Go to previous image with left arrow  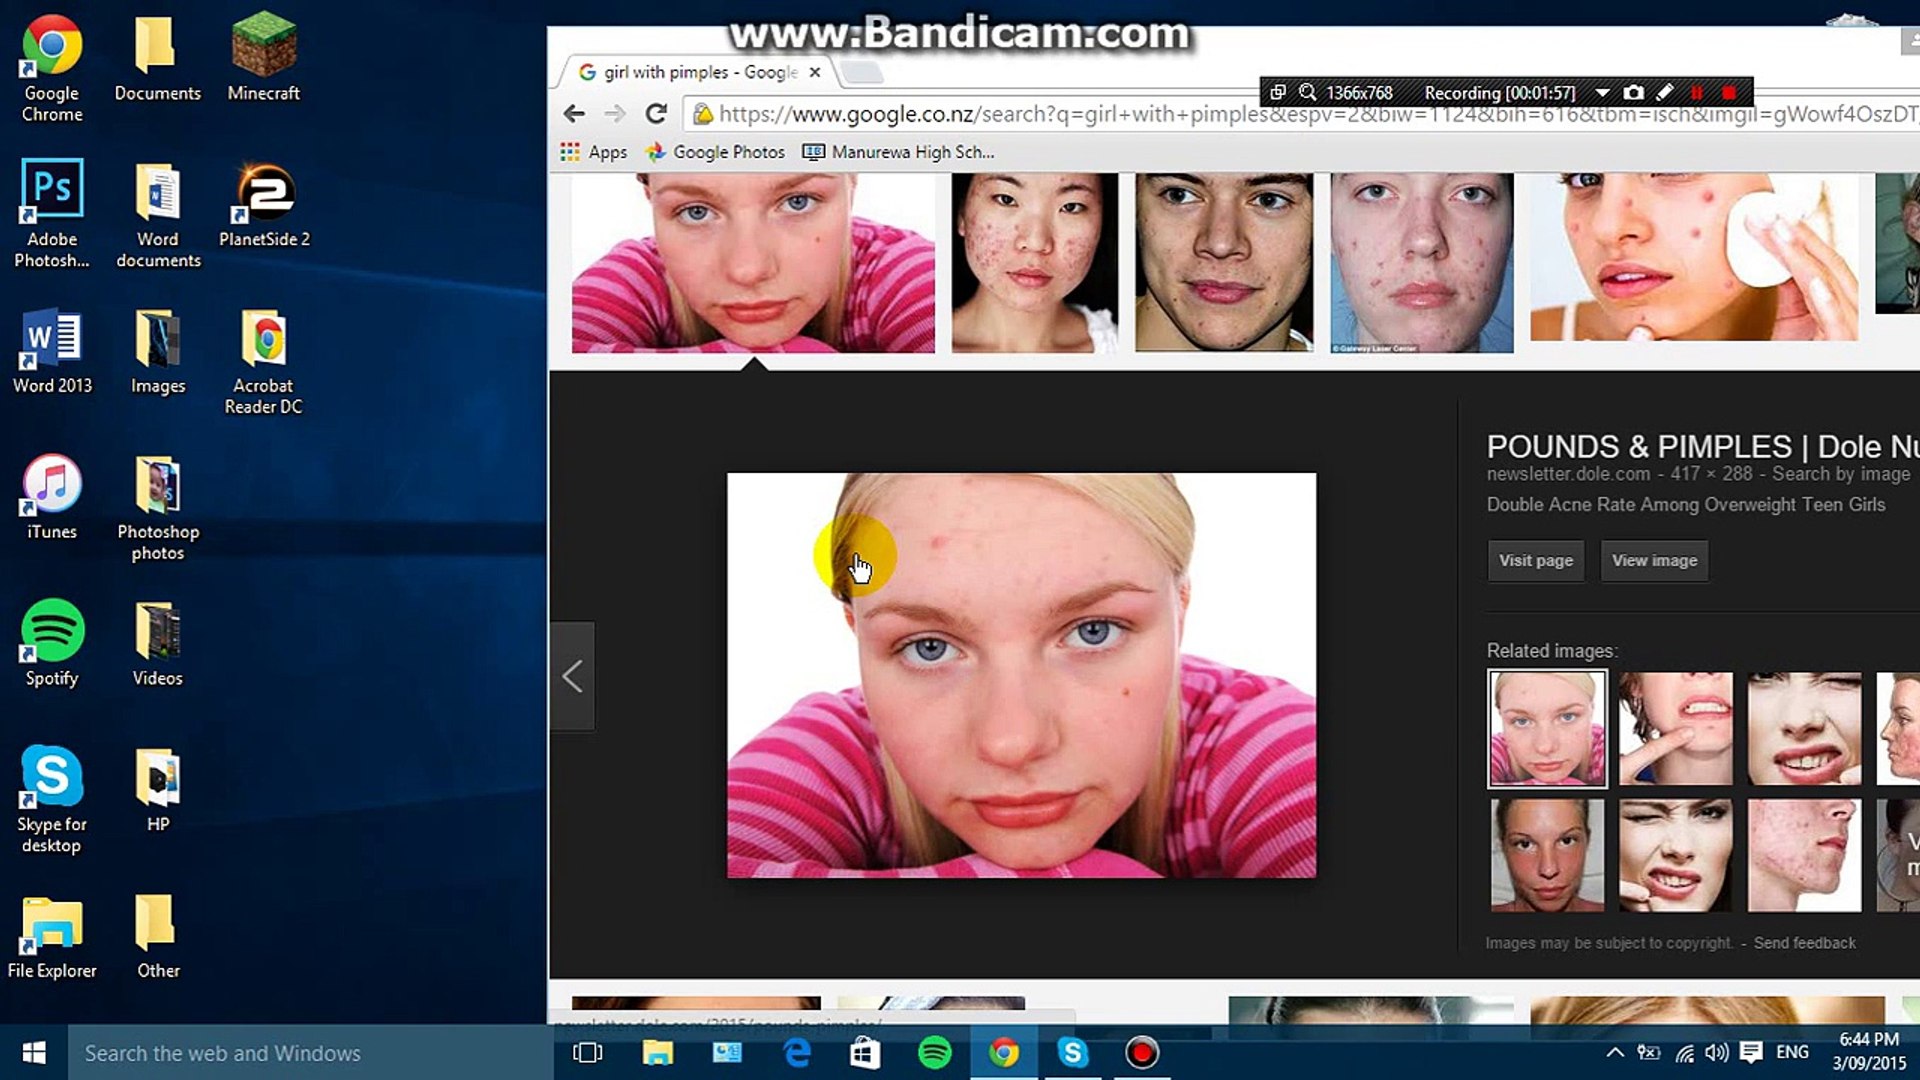(x=572, y=677)
